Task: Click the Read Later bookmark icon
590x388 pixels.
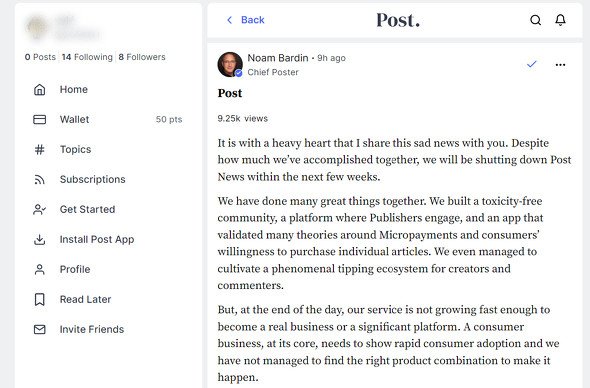Action: [x=40, y=300]
